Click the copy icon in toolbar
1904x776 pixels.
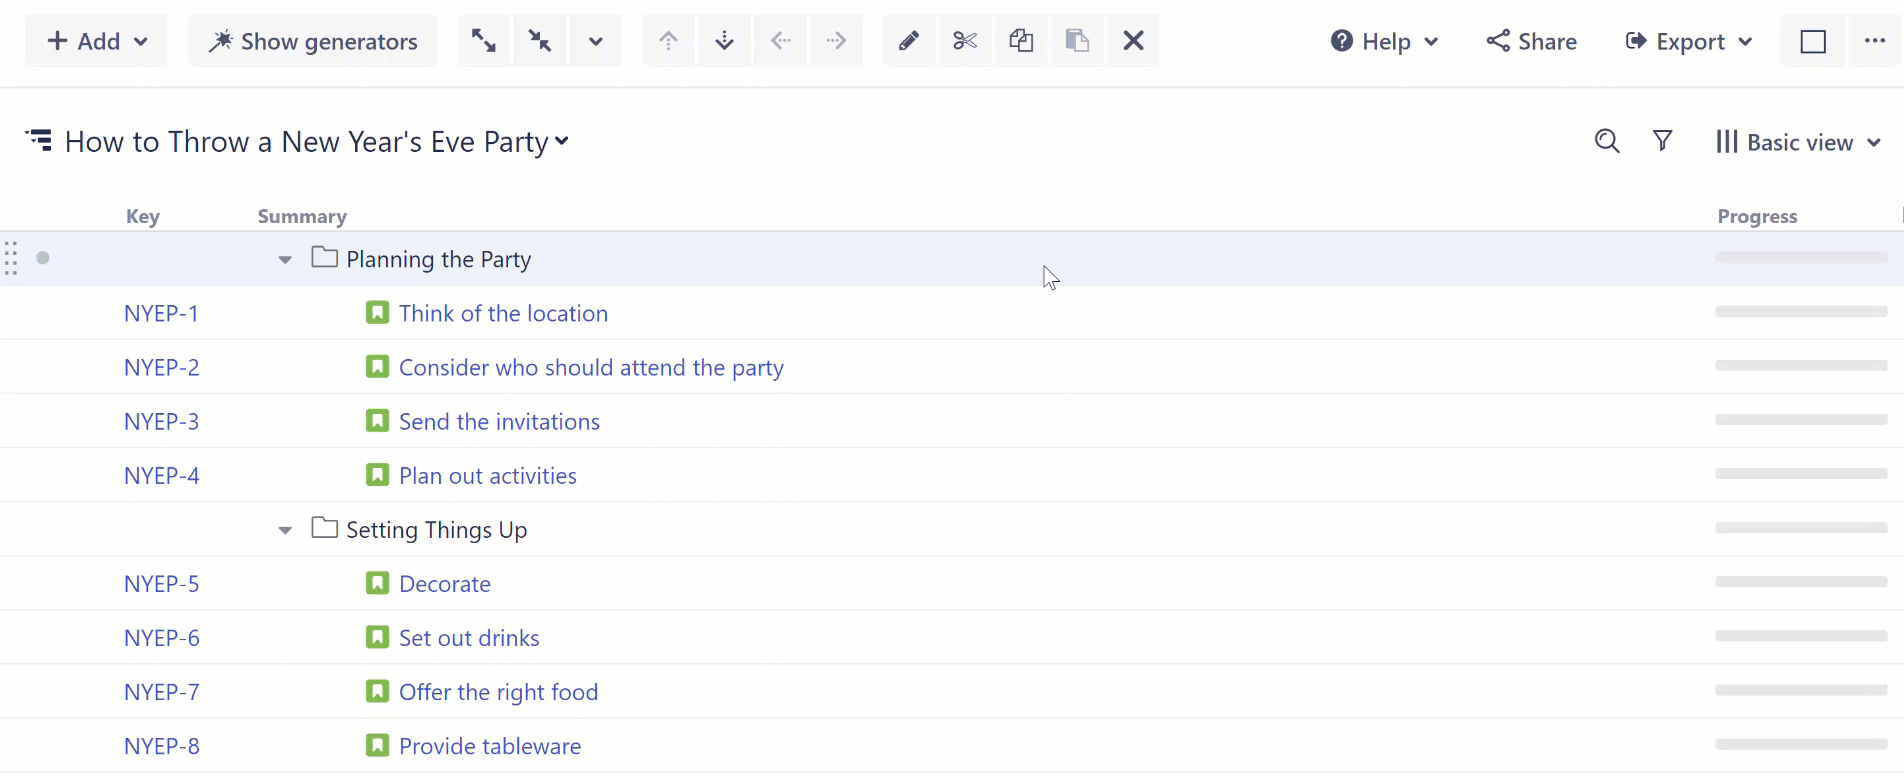pyautogui.click(x=1021, y=41)
